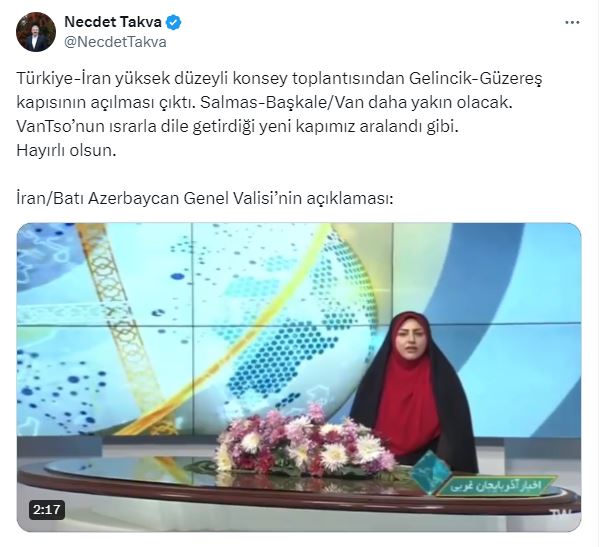This screenshot has width=601, height=547.
Task: Click the 2:17 video duration badge
Action: coord(46,509)
